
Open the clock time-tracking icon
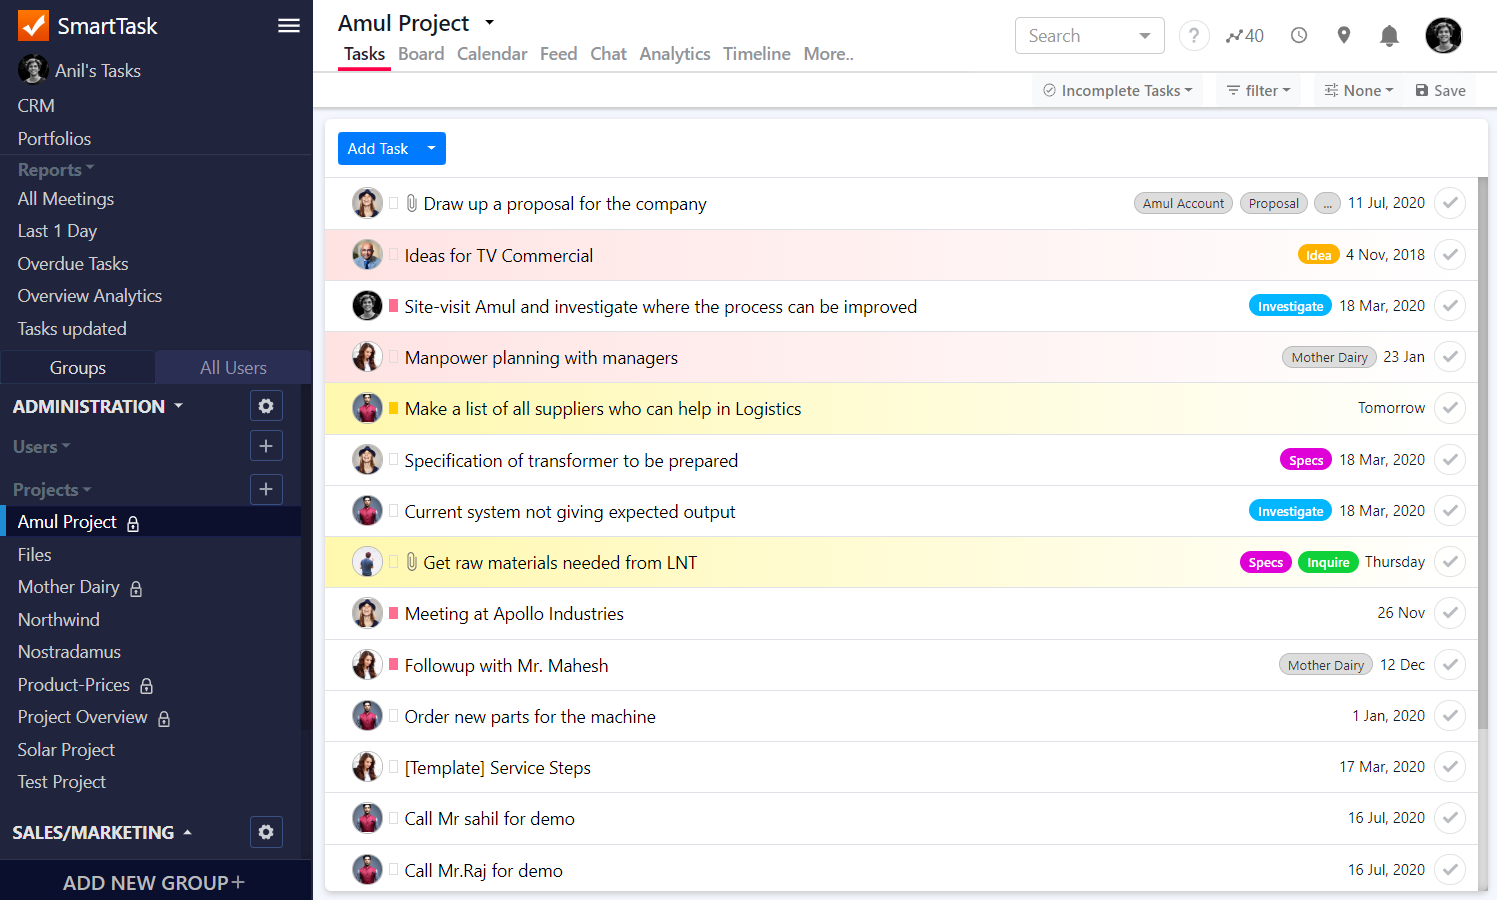point(1298,36)
